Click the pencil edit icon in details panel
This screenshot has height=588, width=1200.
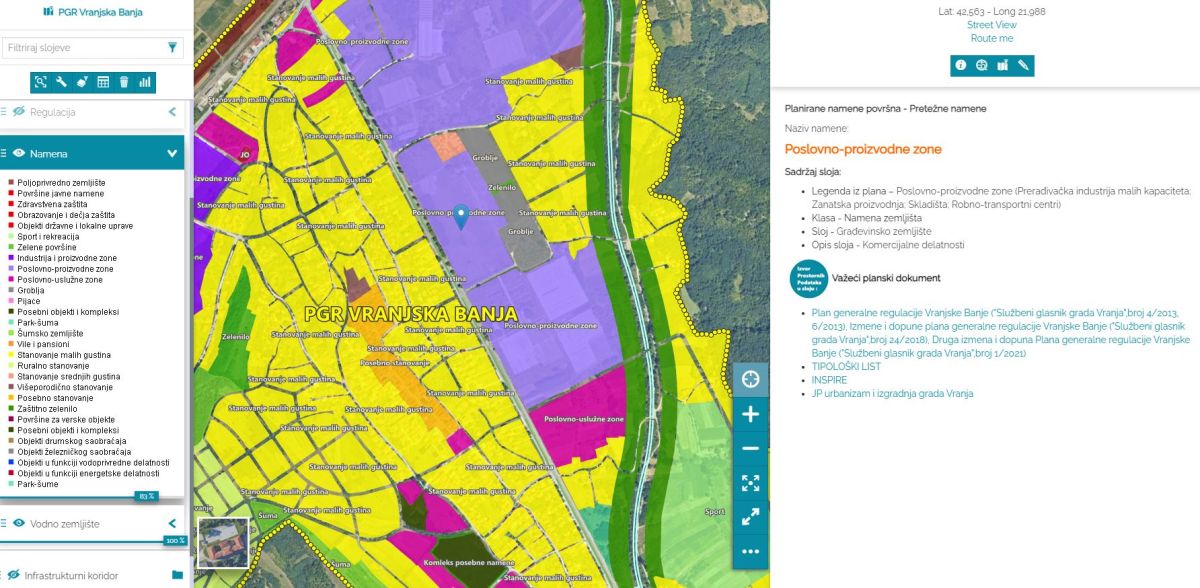[x=1023, y=65]
